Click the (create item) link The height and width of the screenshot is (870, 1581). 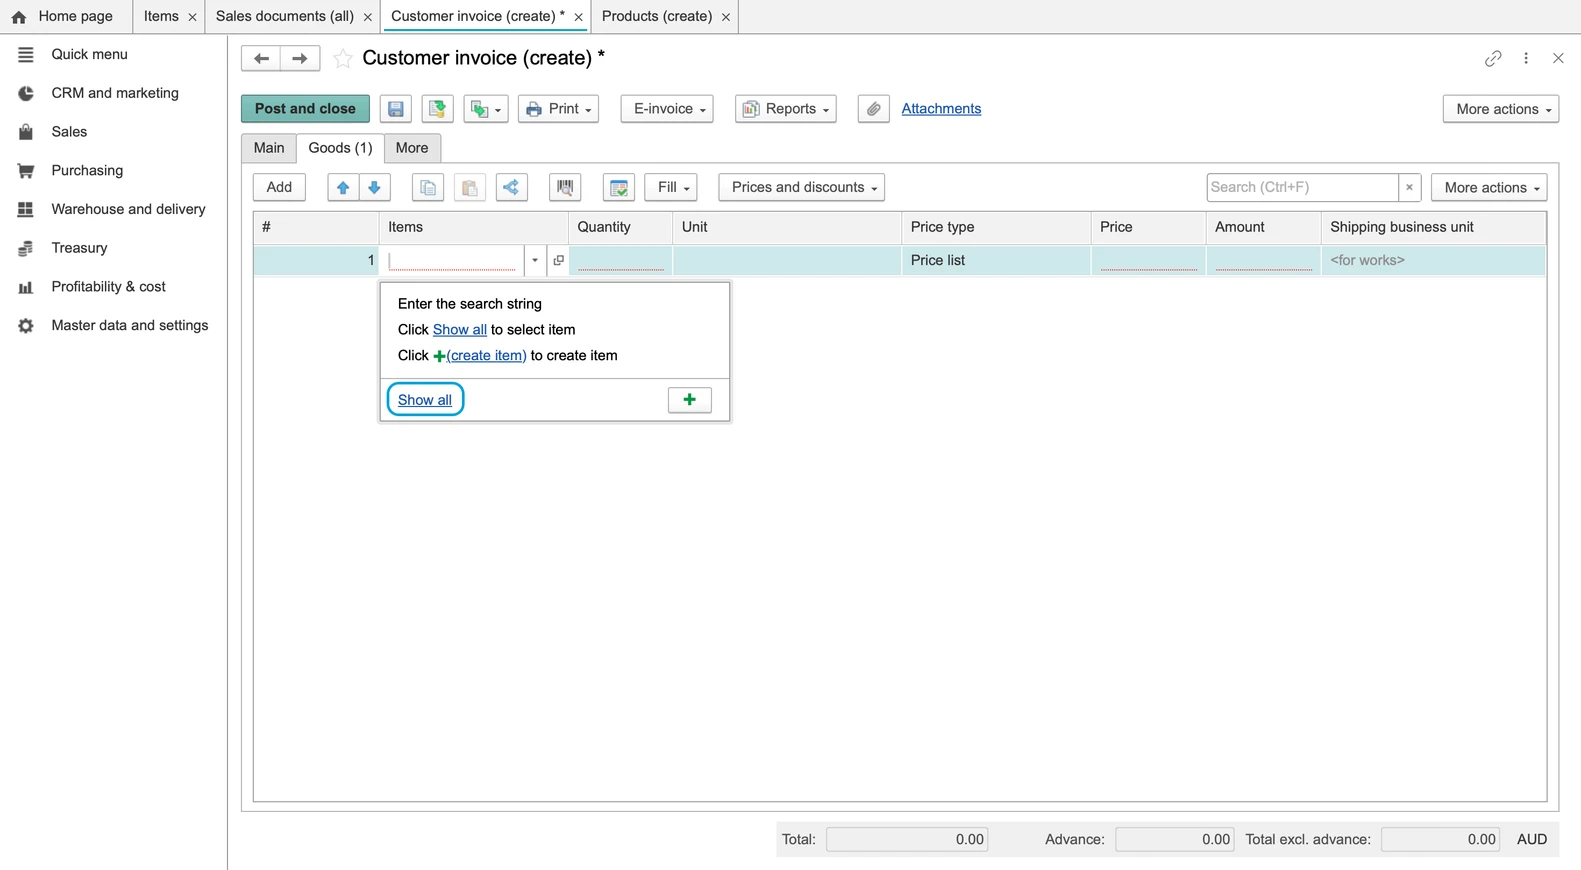(x=486, y=356)
